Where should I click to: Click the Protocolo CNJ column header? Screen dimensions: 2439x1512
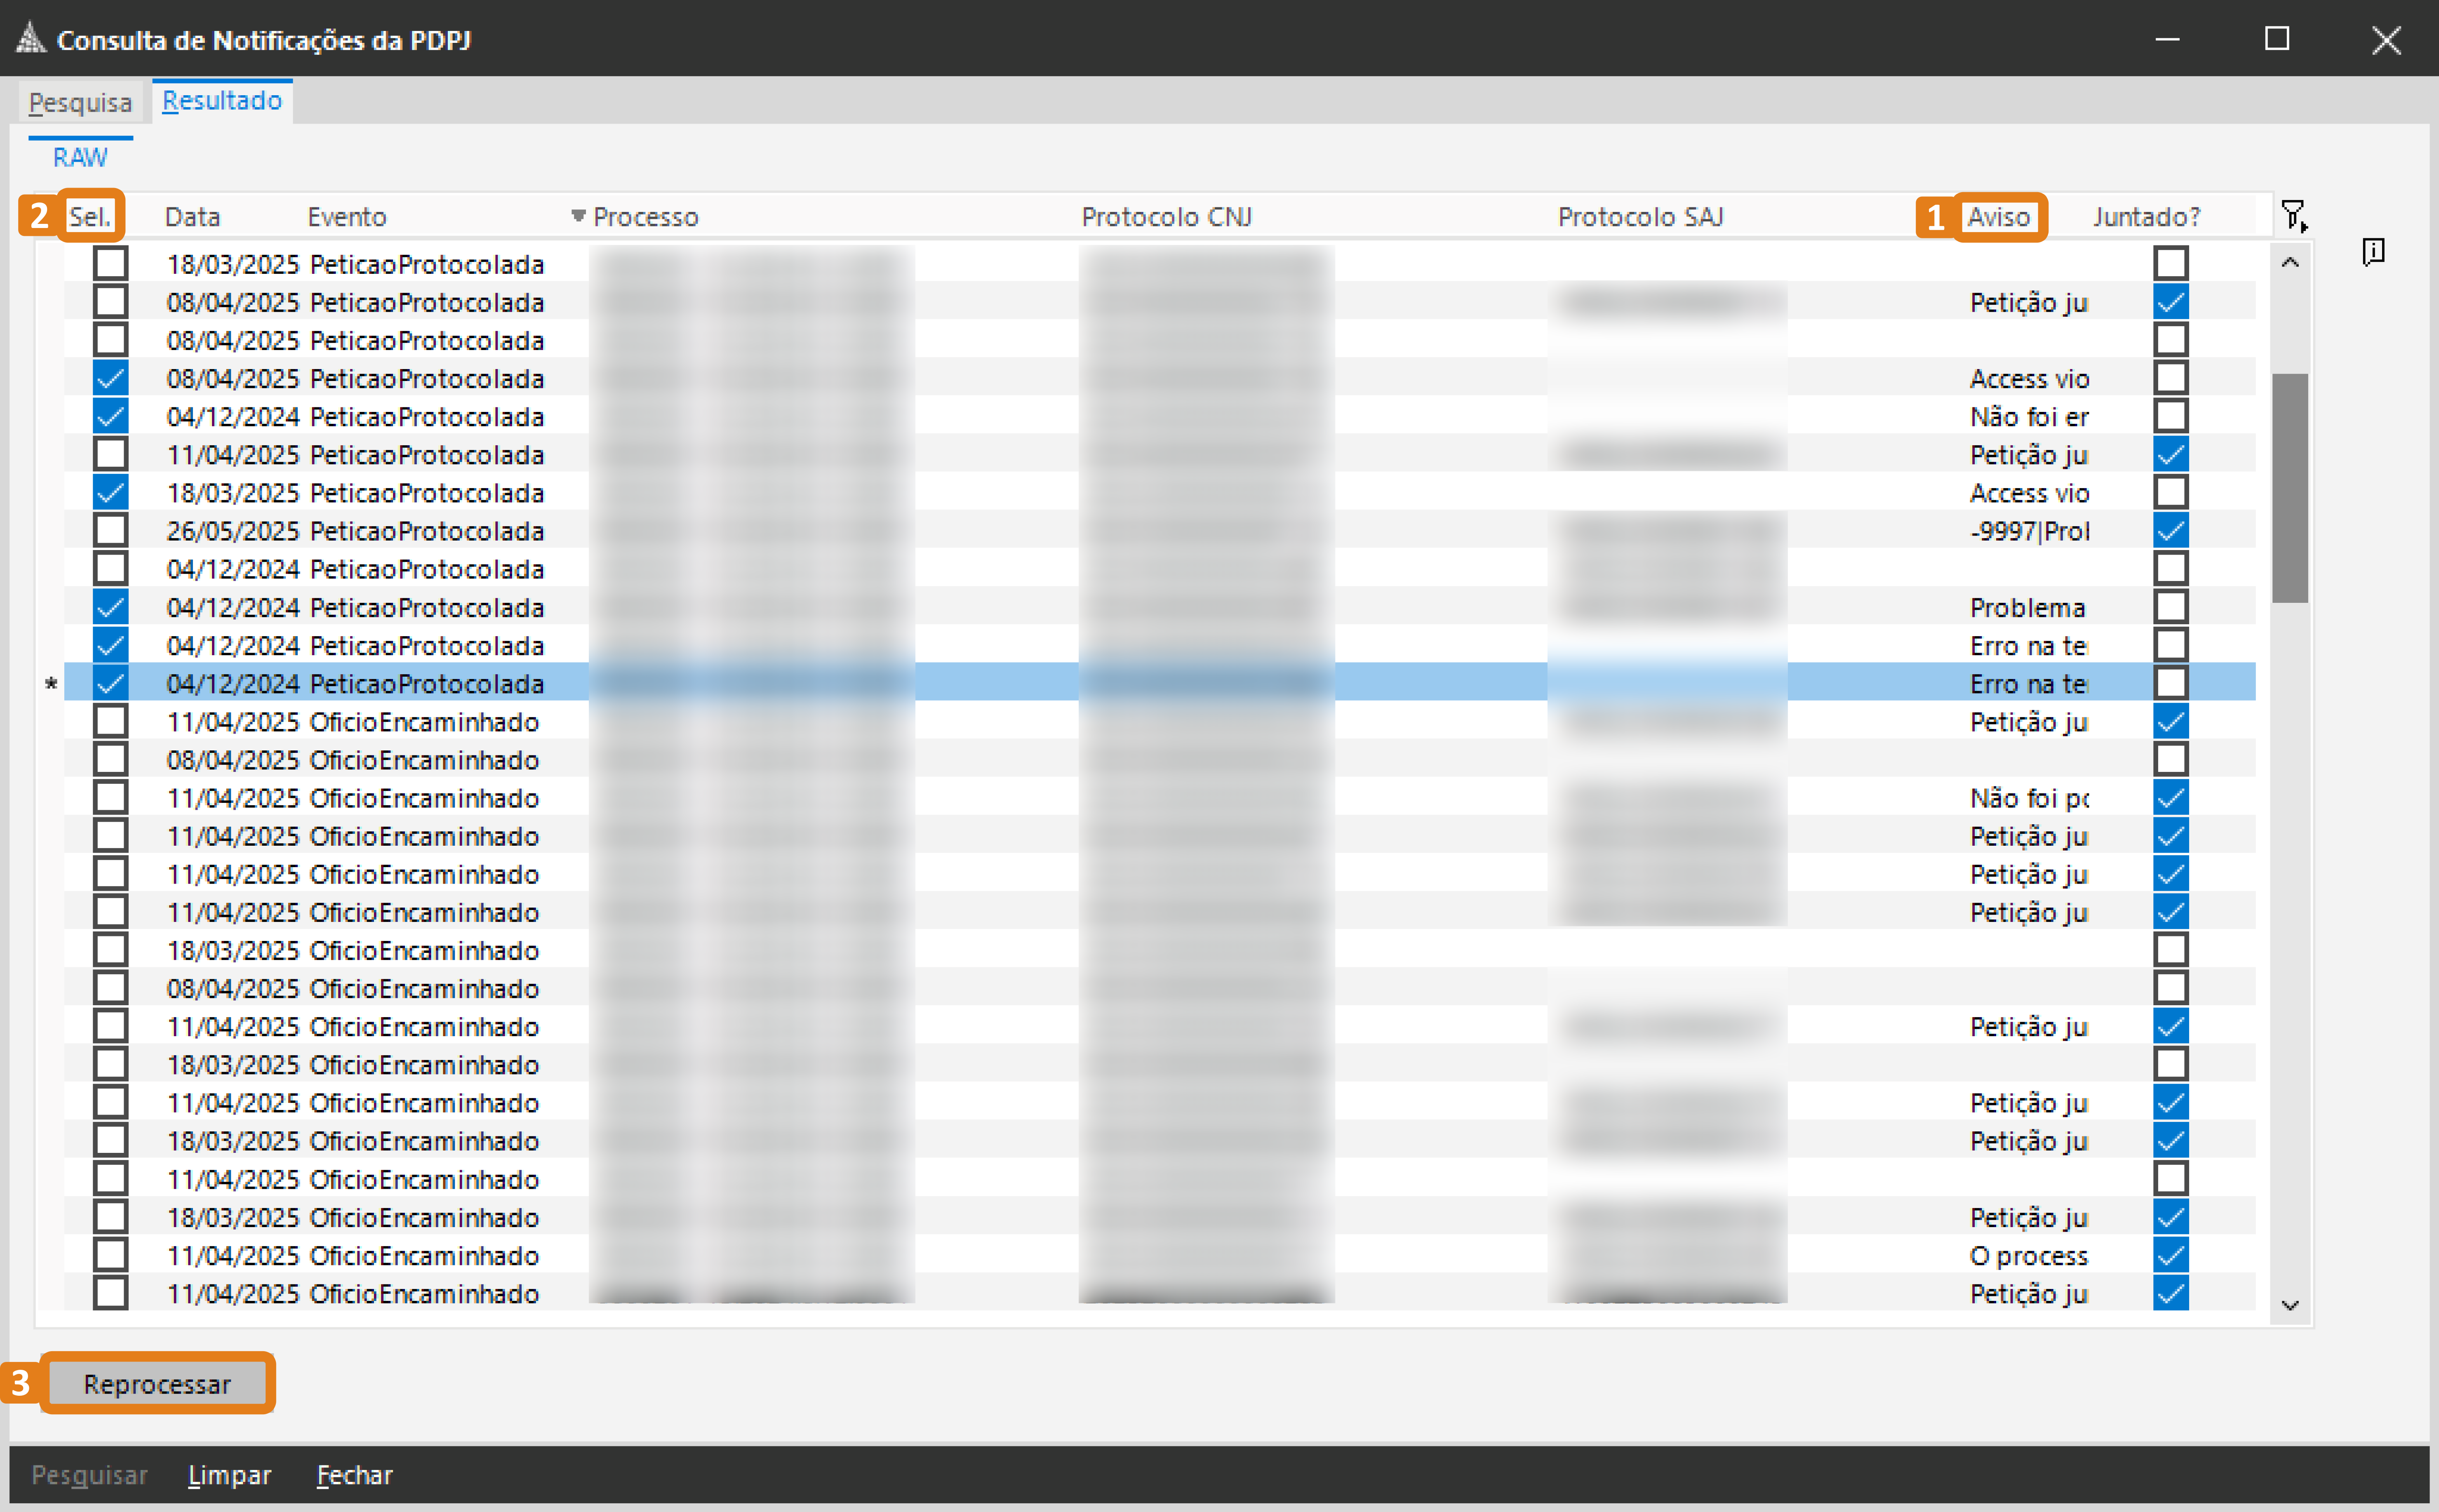coord(1166,216)
